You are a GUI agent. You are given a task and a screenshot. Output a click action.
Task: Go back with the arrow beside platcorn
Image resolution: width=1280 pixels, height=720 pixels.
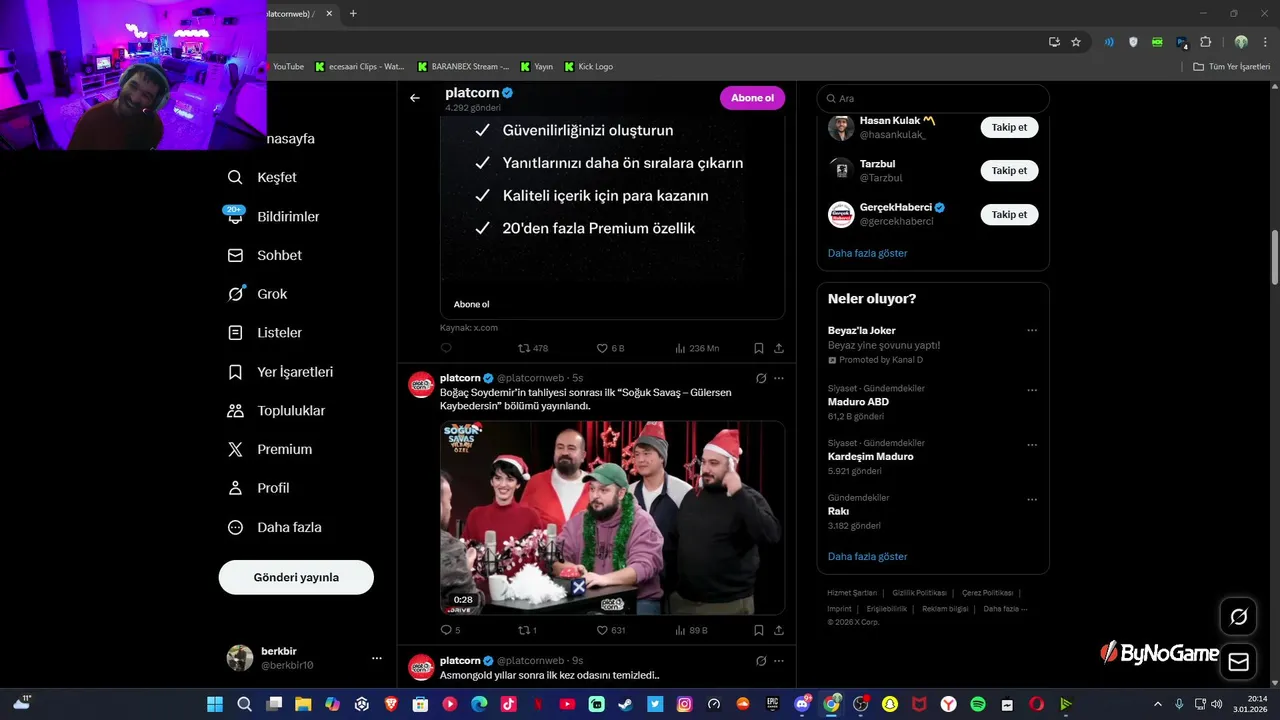click(415, 98)
